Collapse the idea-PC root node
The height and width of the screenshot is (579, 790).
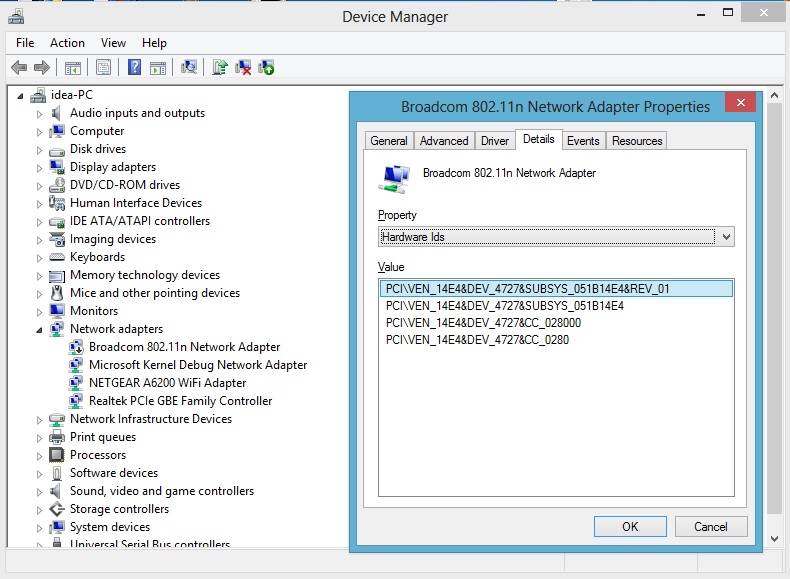(x=20, y=96)
